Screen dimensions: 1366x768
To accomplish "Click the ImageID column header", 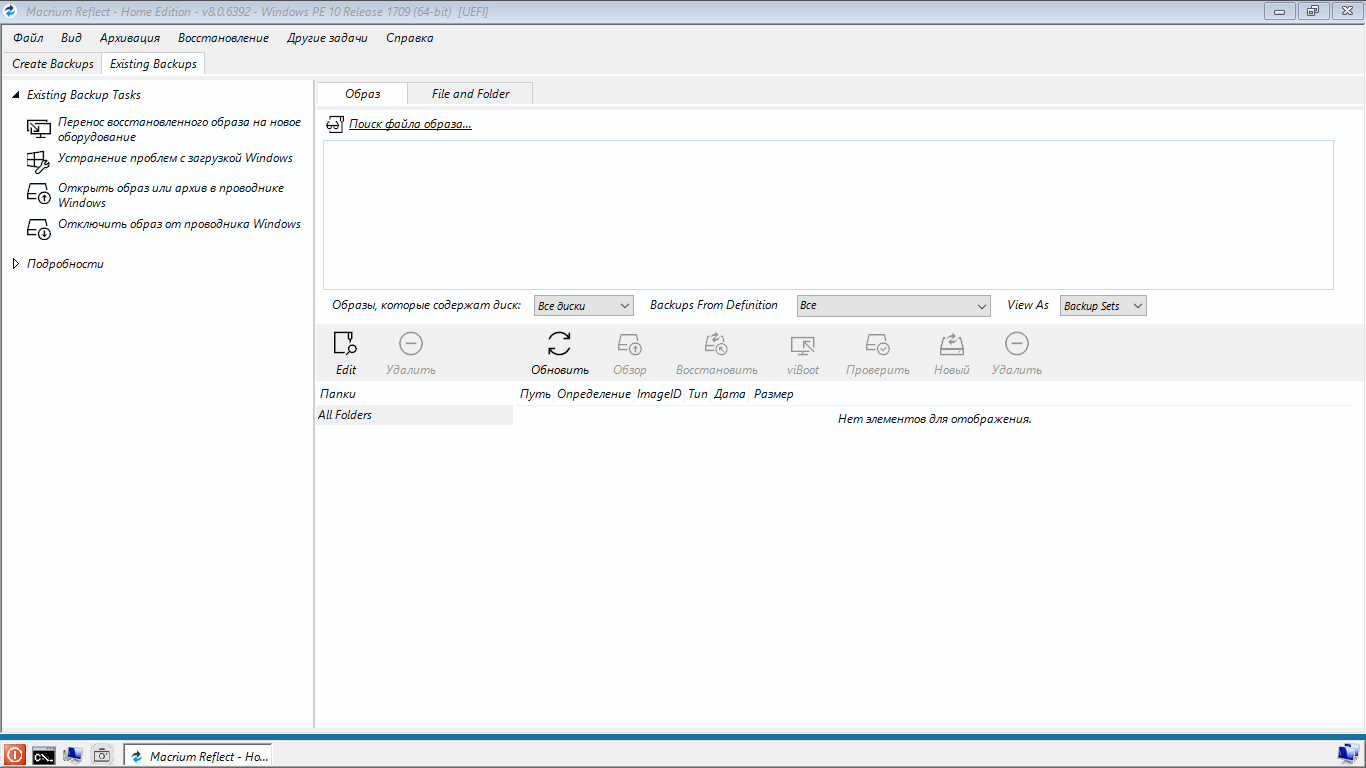I will tap(659, 394).
